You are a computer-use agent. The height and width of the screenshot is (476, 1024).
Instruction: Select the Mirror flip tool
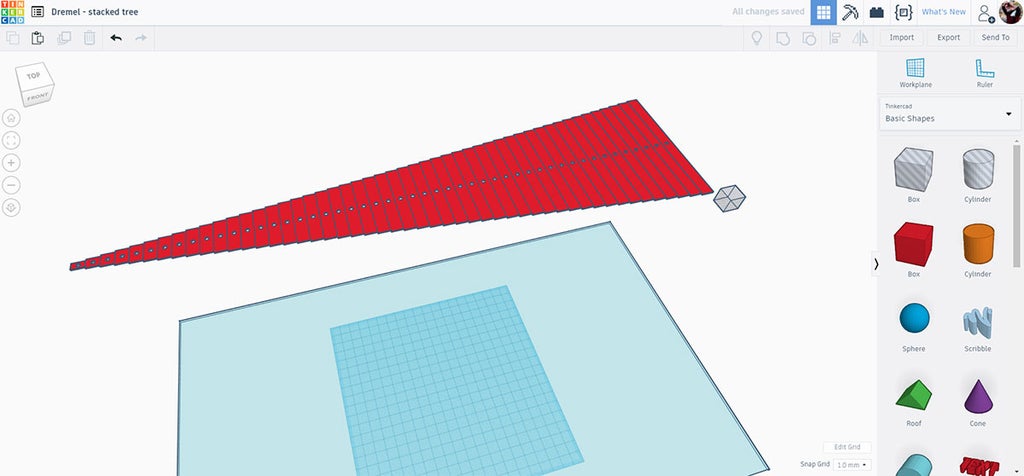860,38
